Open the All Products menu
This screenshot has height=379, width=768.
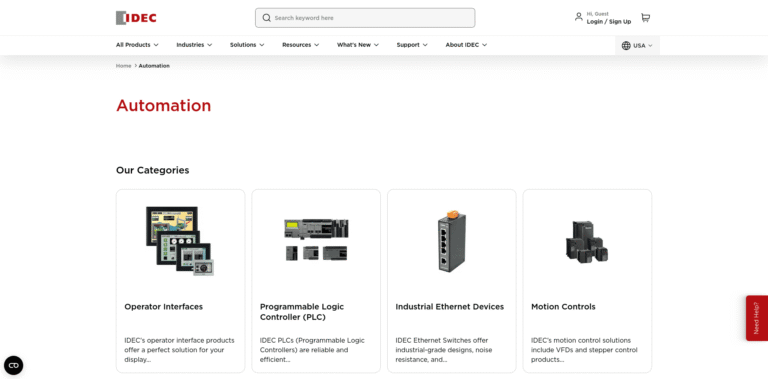(x=137, y=45)
